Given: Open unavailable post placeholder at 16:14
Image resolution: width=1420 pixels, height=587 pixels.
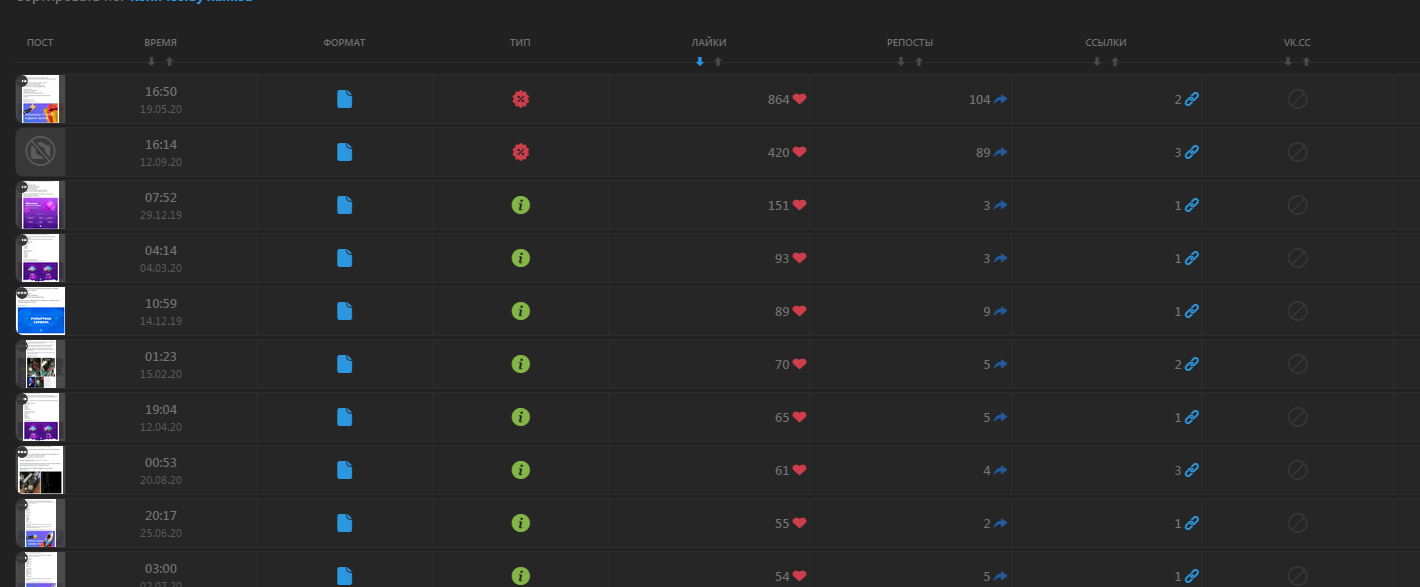Looking at the screenshot, I should (x=40, y=152).
